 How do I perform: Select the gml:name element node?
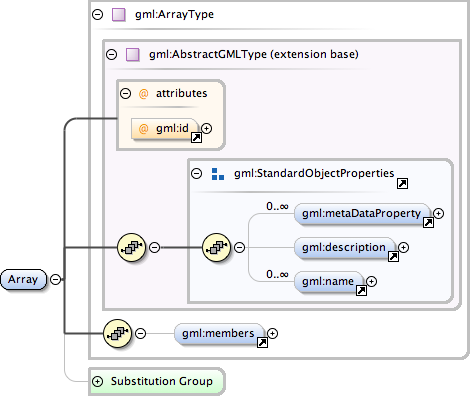click(328, 282)
